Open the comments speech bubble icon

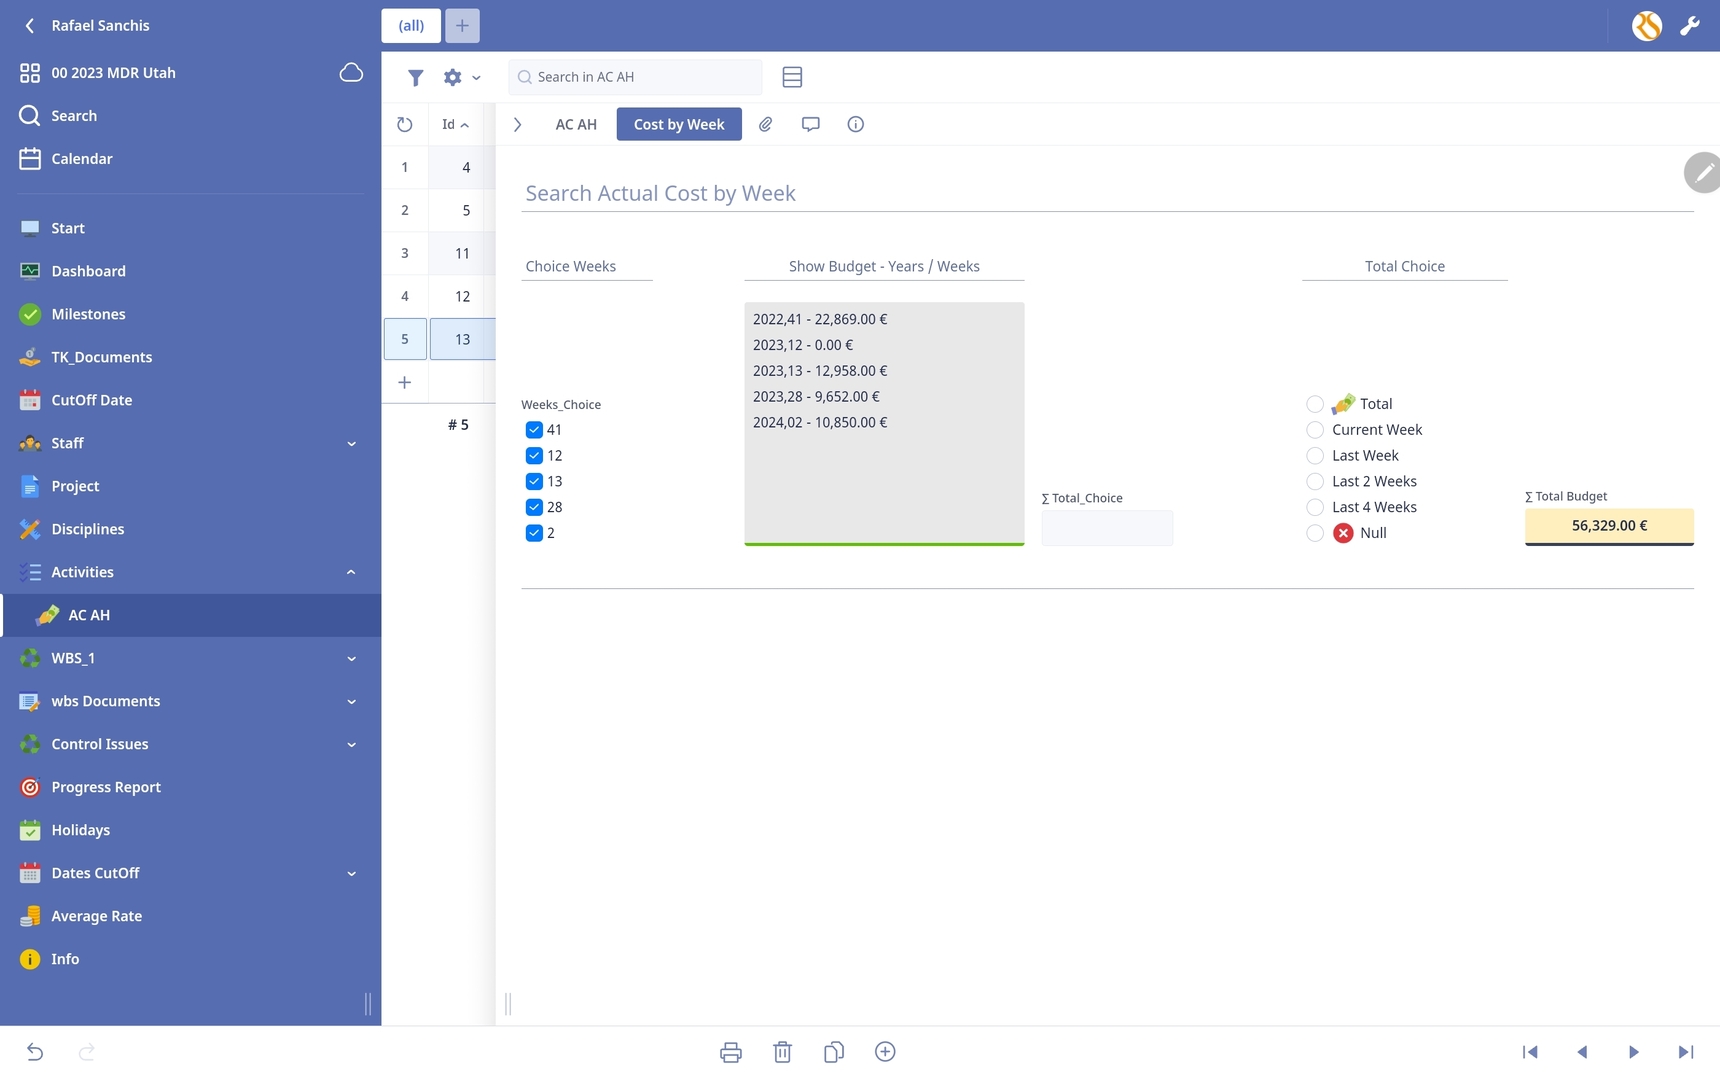point(810,124)
